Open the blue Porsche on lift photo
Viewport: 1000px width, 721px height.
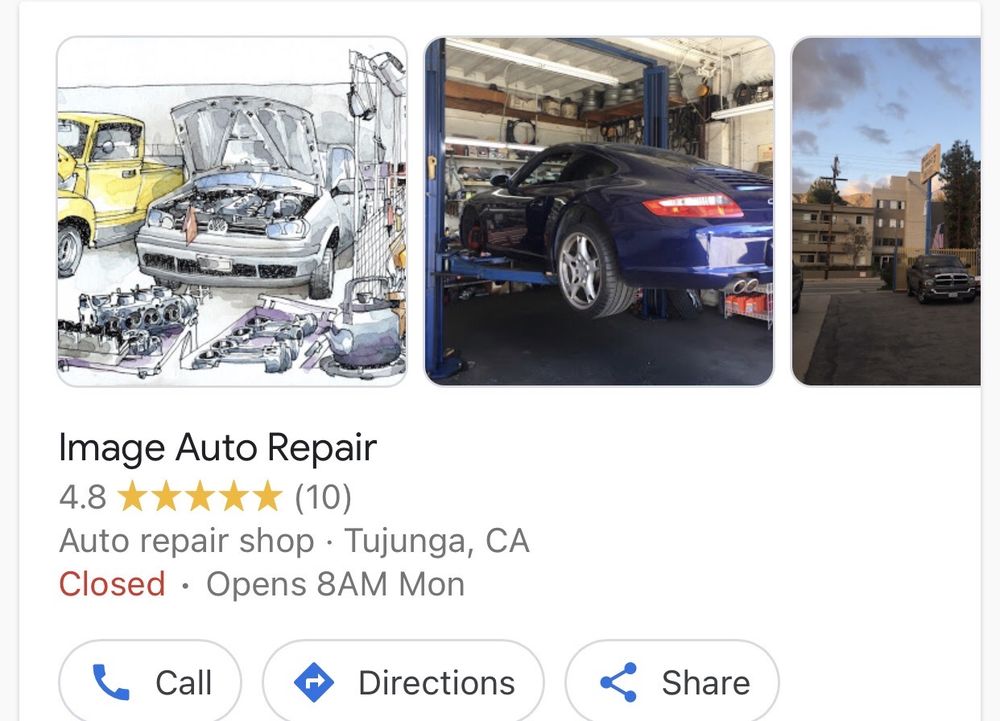(x=599, y=212)
